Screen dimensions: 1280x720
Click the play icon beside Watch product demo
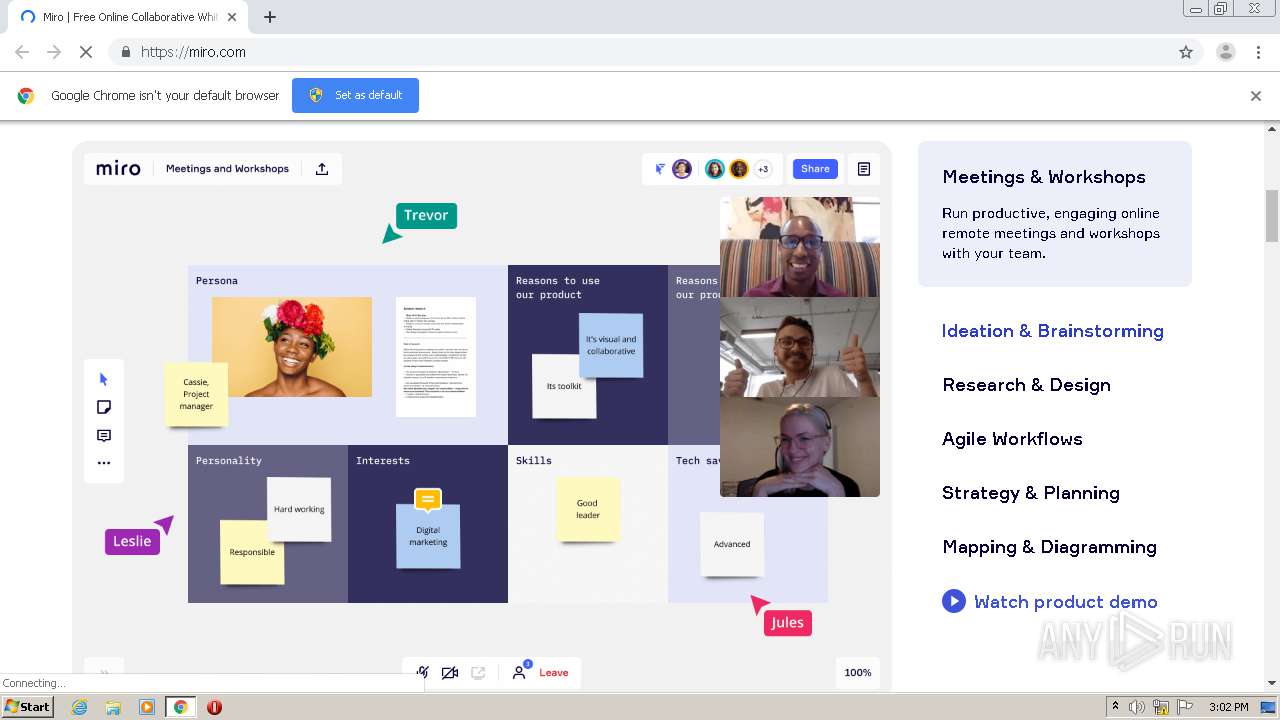click(x=954, y=601)
